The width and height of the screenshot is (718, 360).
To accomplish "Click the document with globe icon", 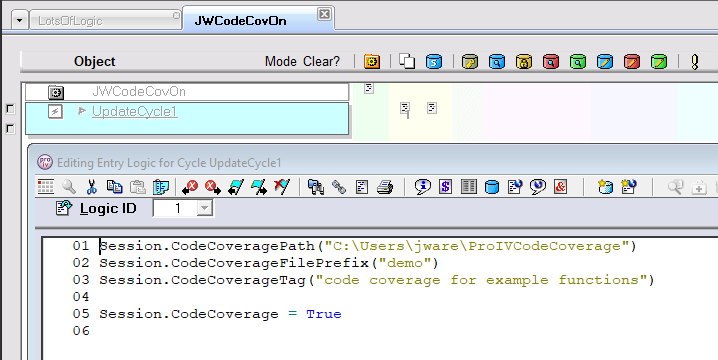I will click(x=515, y=187).
